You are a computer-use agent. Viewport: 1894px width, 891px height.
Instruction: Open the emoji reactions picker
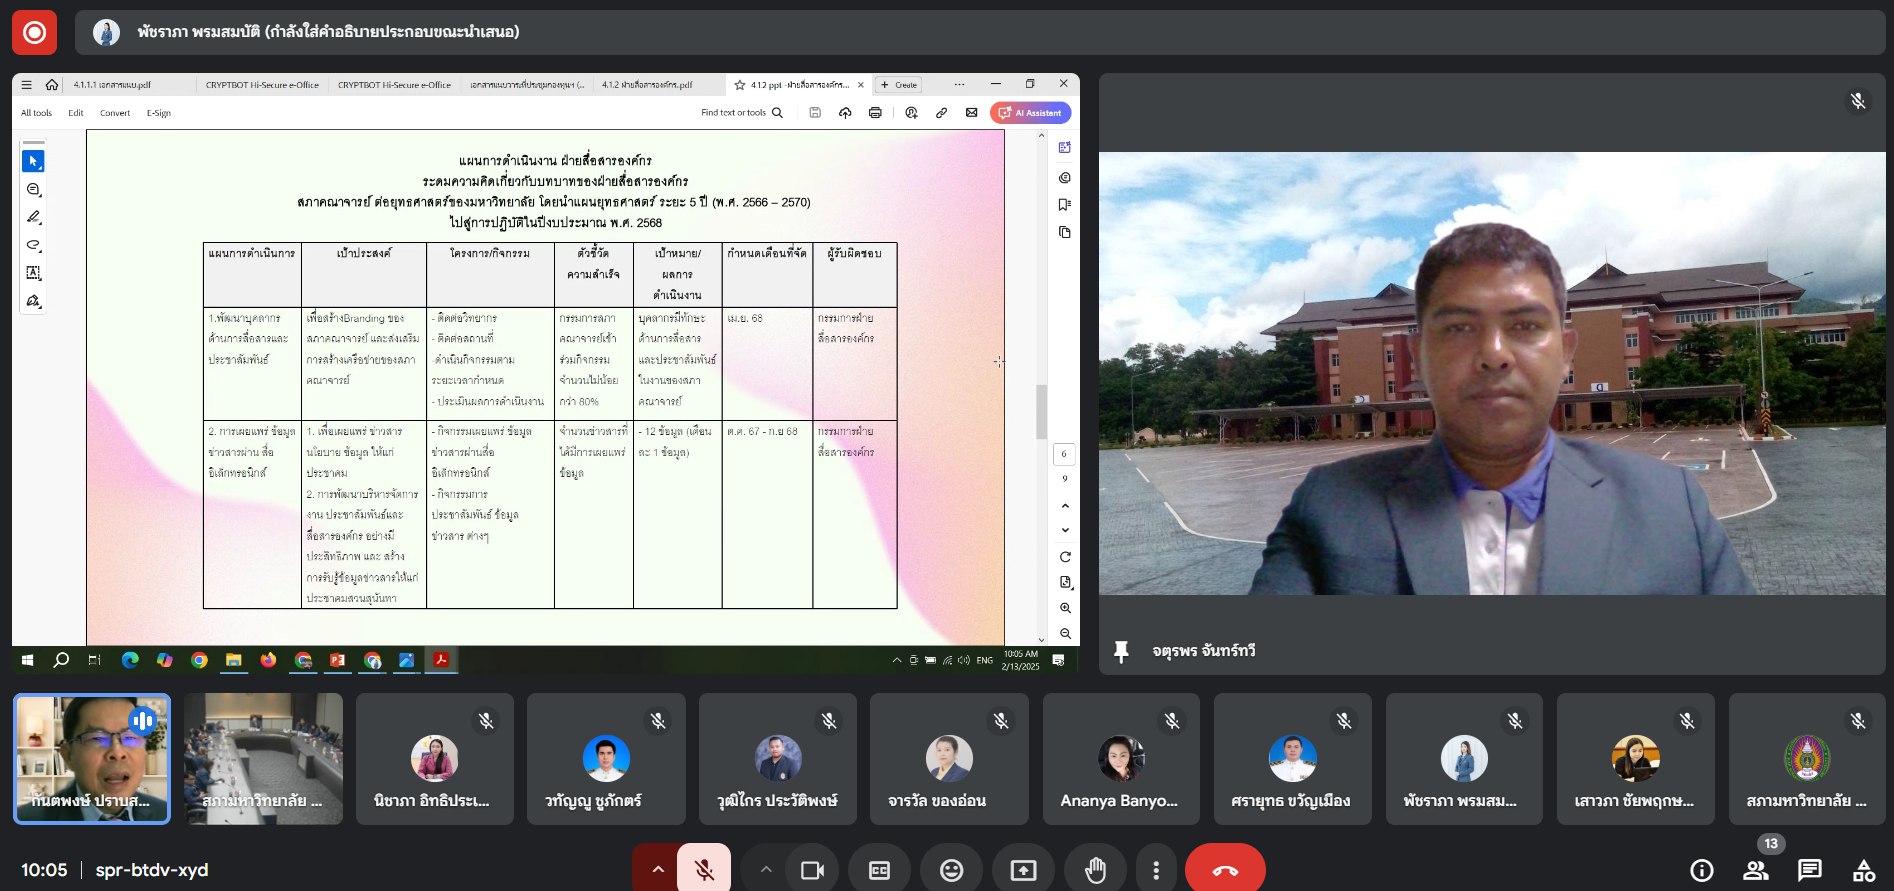click(951, 870)
